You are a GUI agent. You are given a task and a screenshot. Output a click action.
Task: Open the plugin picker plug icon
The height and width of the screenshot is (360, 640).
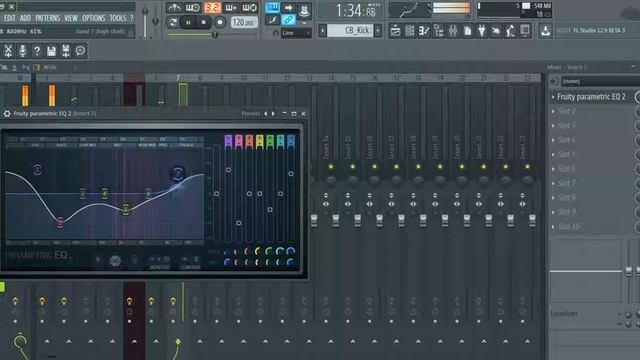[x=482, y=31]
